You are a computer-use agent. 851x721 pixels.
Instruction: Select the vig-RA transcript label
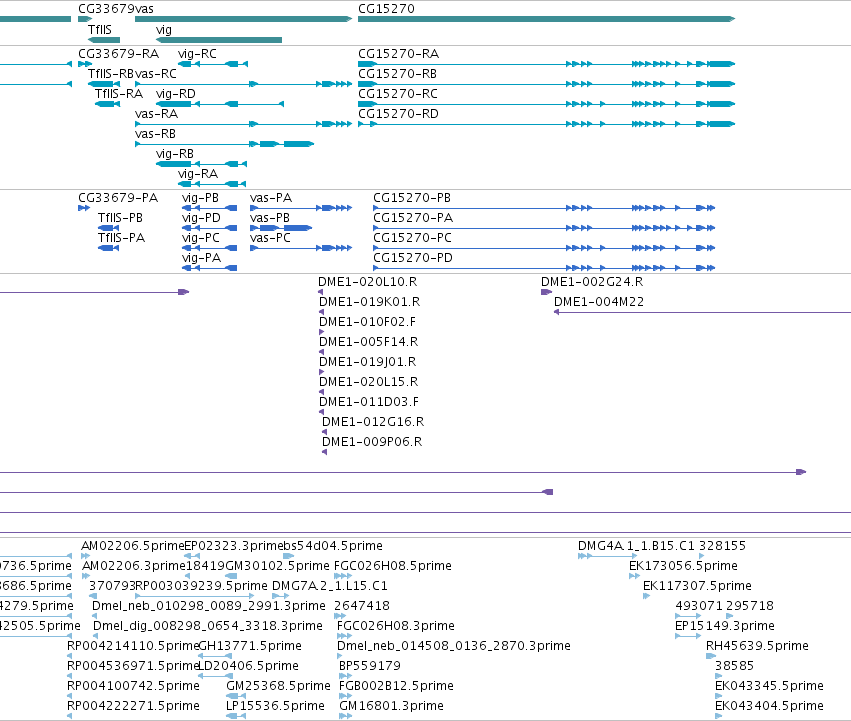pyautogui.click(x=198, y=174)
